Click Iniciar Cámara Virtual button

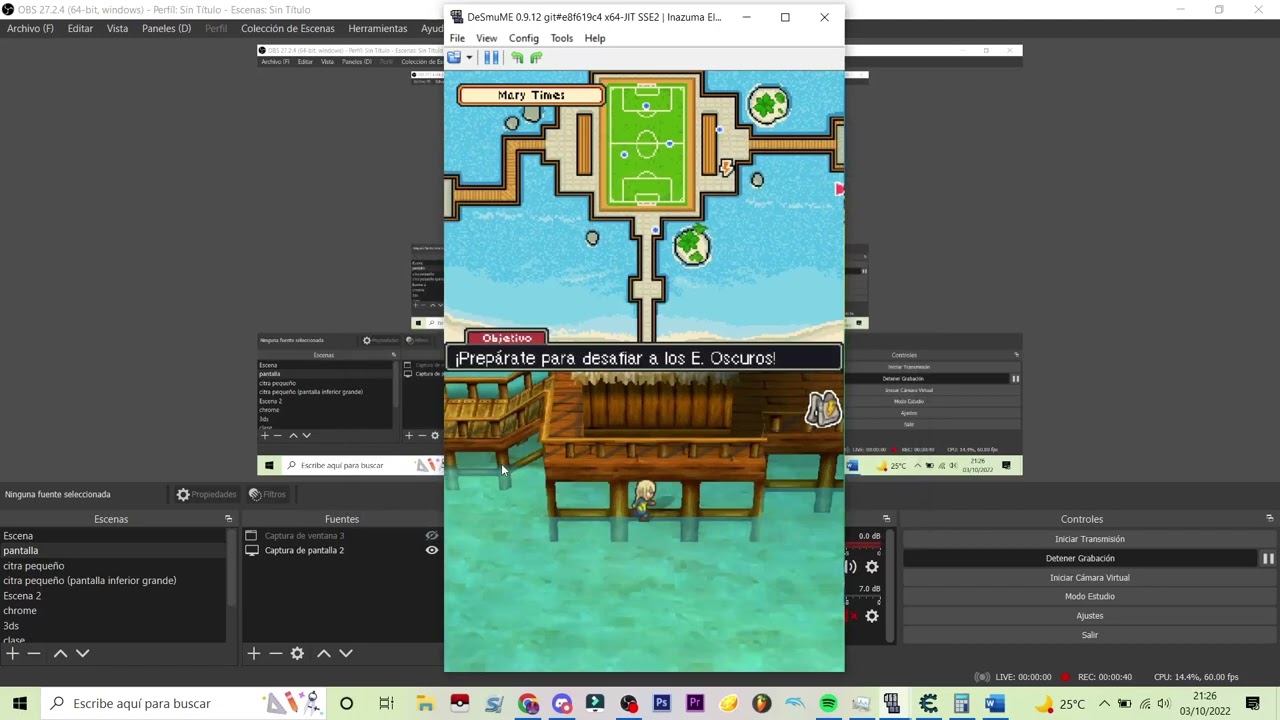(1089, 578)
